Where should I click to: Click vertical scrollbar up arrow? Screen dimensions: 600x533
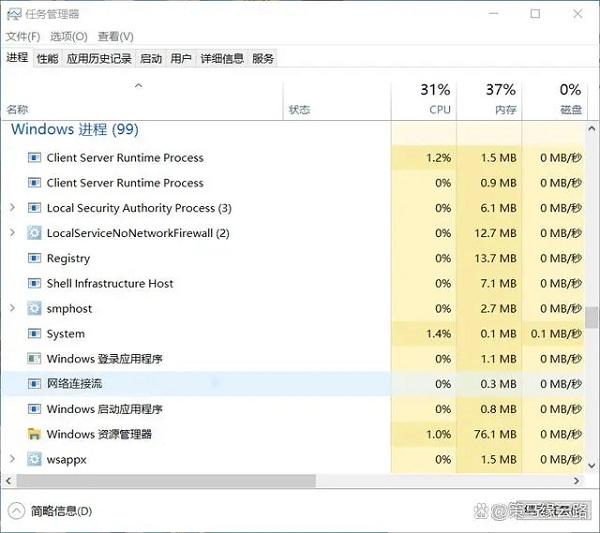point(592,129)
